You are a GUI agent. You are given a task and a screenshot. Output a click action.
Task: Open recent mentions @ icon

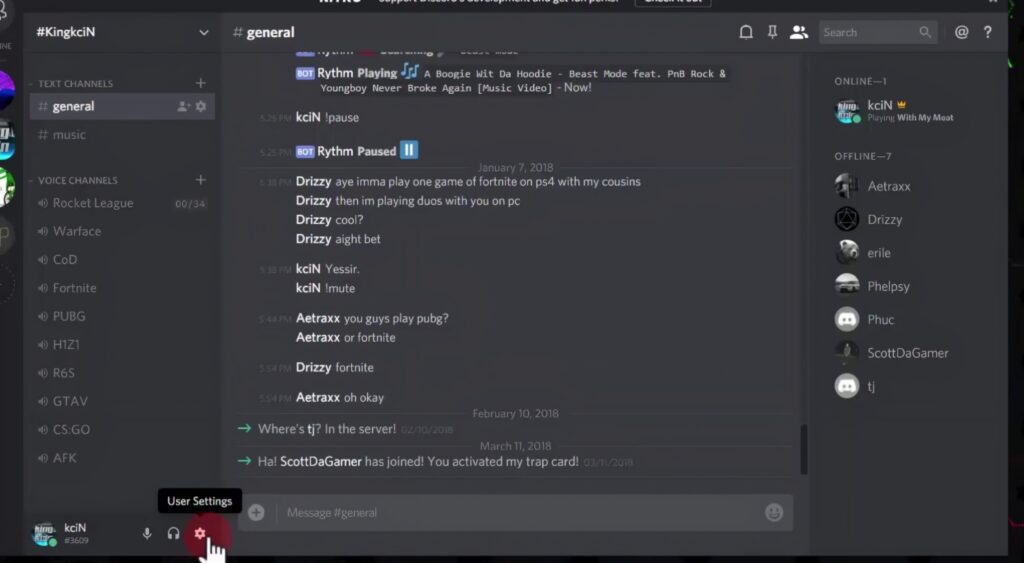(961, 32)
